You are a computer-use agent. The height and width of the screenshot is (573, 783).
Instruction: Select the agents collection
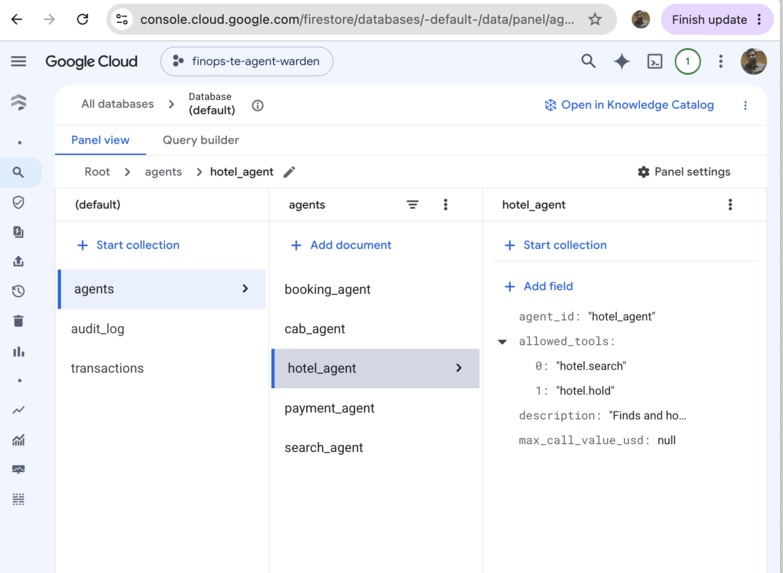click(162, 289)
